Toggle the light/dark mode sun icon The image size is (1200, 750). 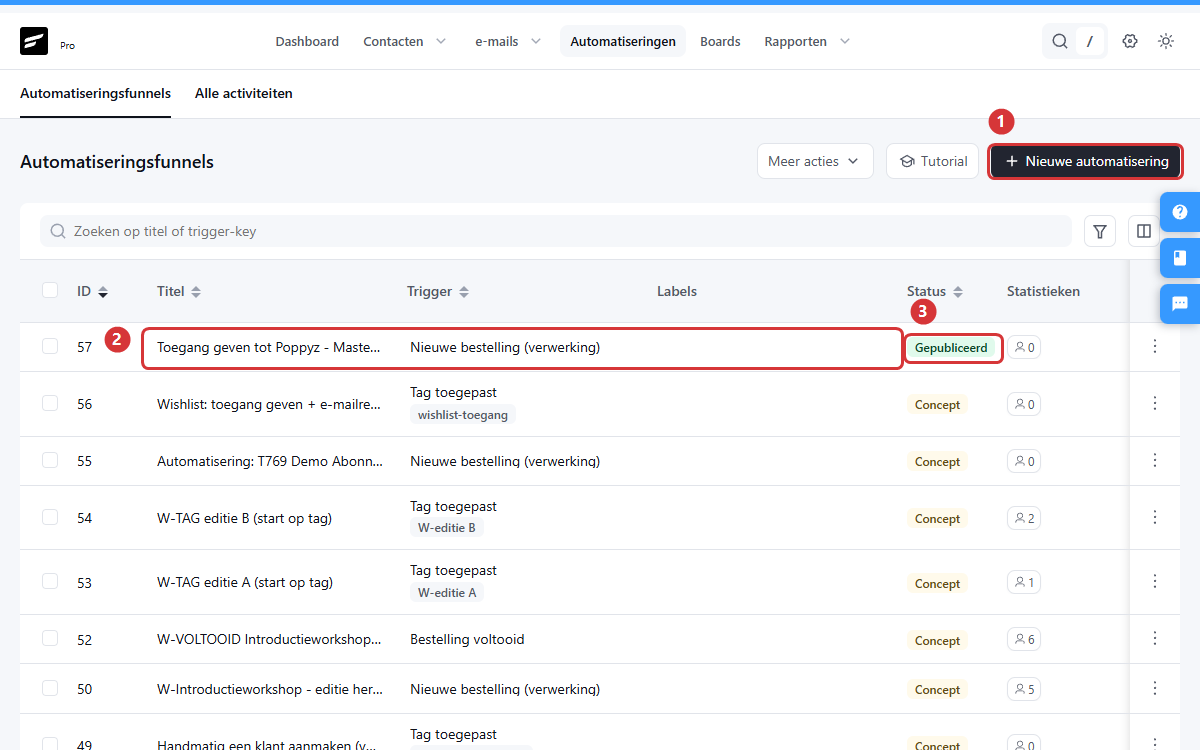(x=1166, y=41)
